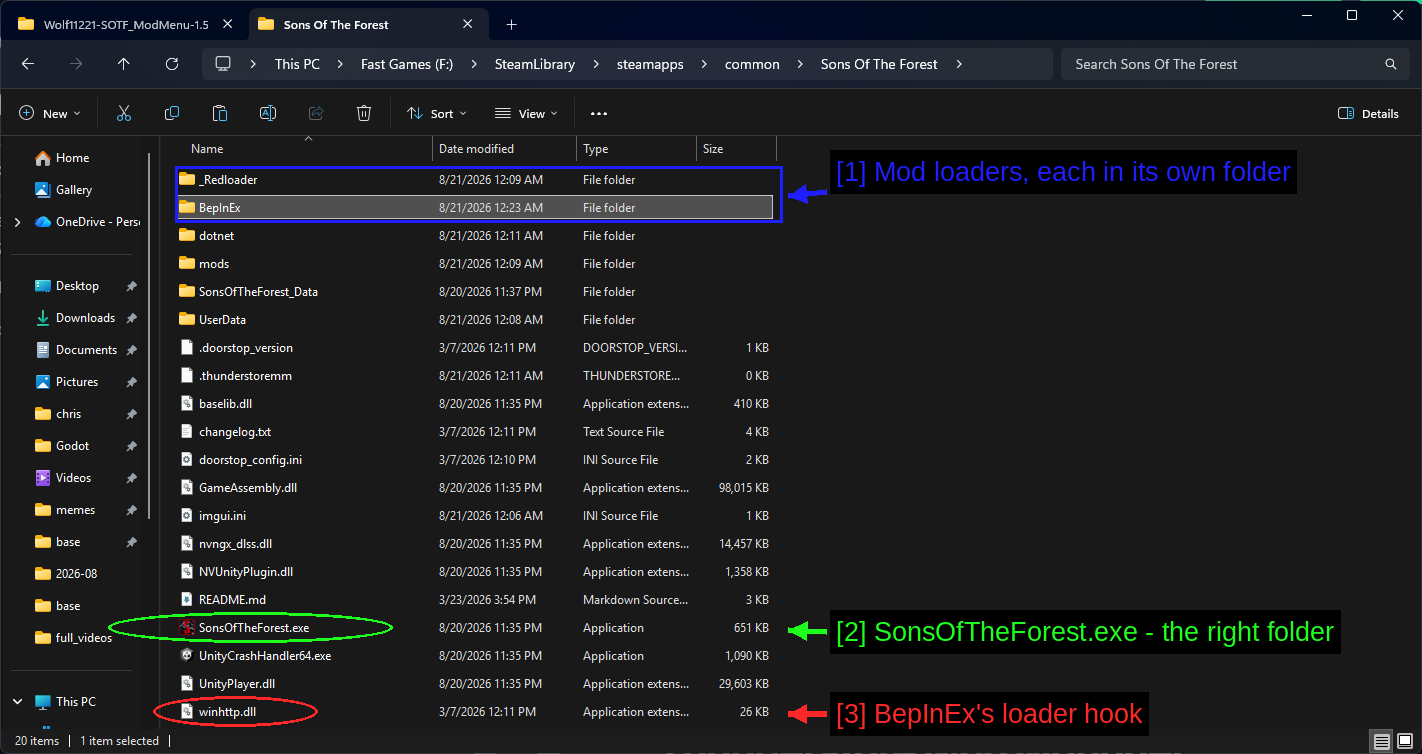Go up one folder level

124,64
